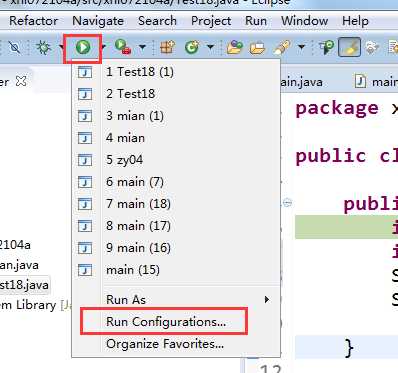Select '2 Test18' run history entry
This screenshot has height=373, width=398.
176,94
